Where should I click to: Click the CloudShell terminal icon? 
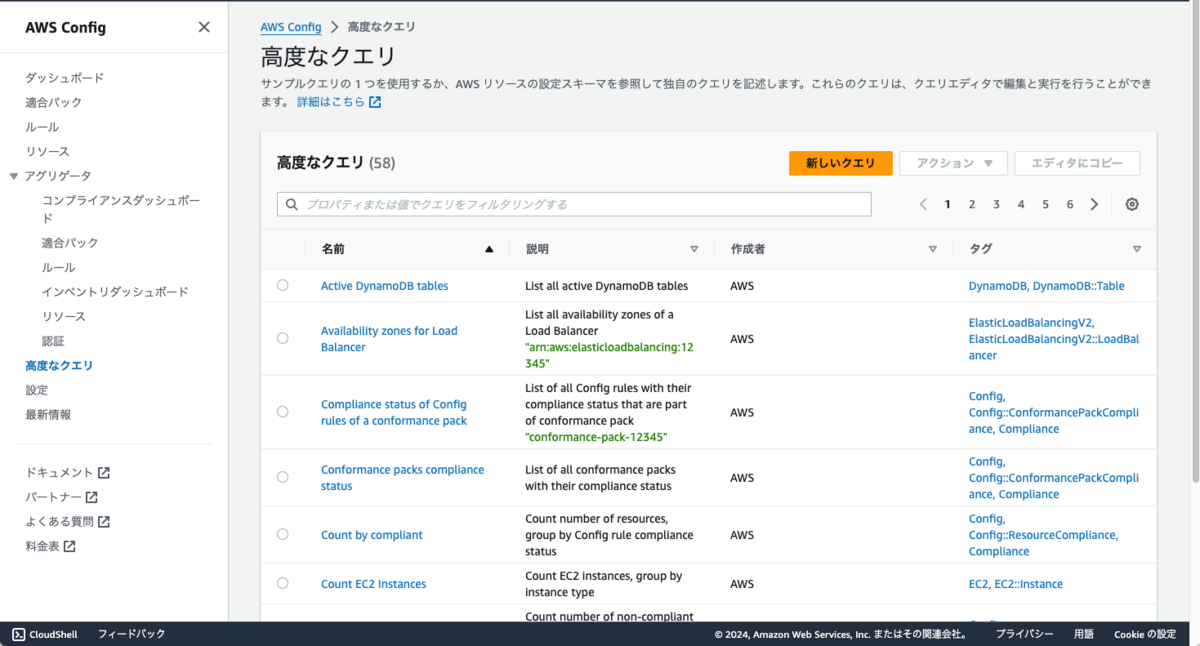pyautogui.click(x=18, y=634)
